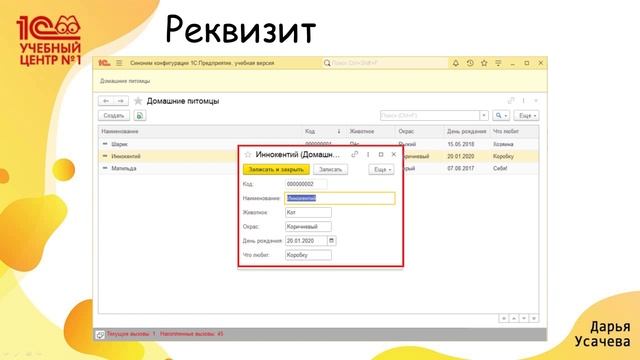640x360 pixels.
Task: Maximize the Иннокентий dialog
Action: point(381,154)
